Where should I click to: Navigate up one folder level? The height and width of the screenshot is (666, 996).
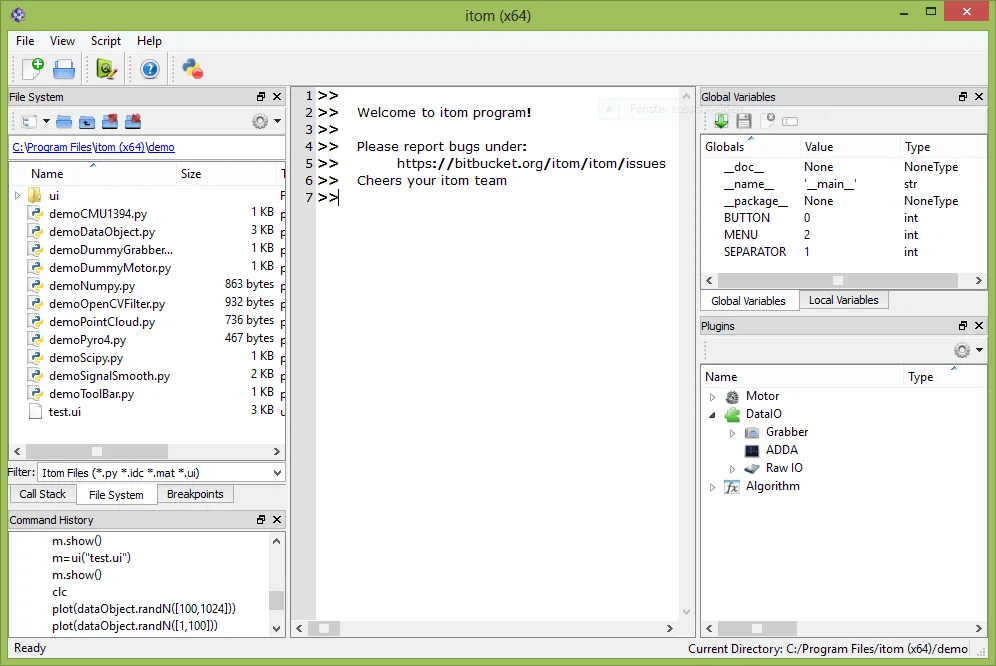[87, 121]
